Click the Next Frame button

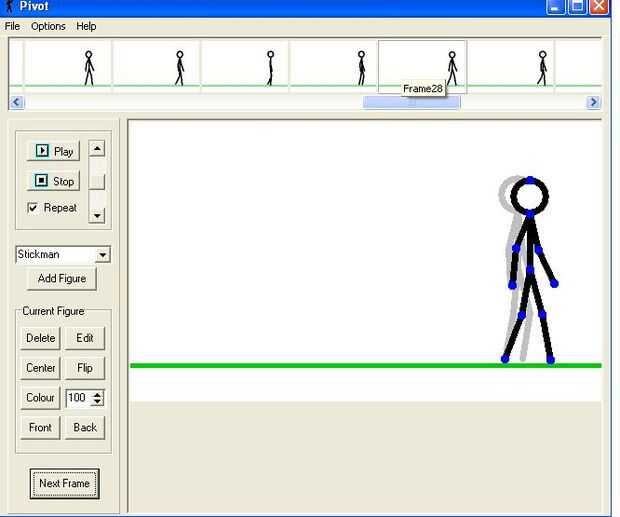coord(64,483)
